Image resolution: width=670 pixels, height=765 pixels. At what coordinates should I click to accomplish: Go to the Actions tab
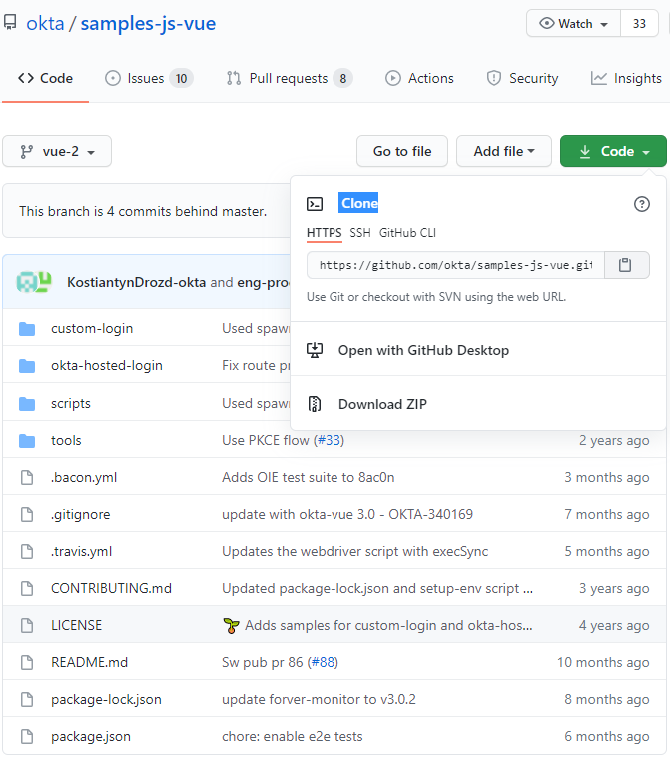click(x=419, y=79)
